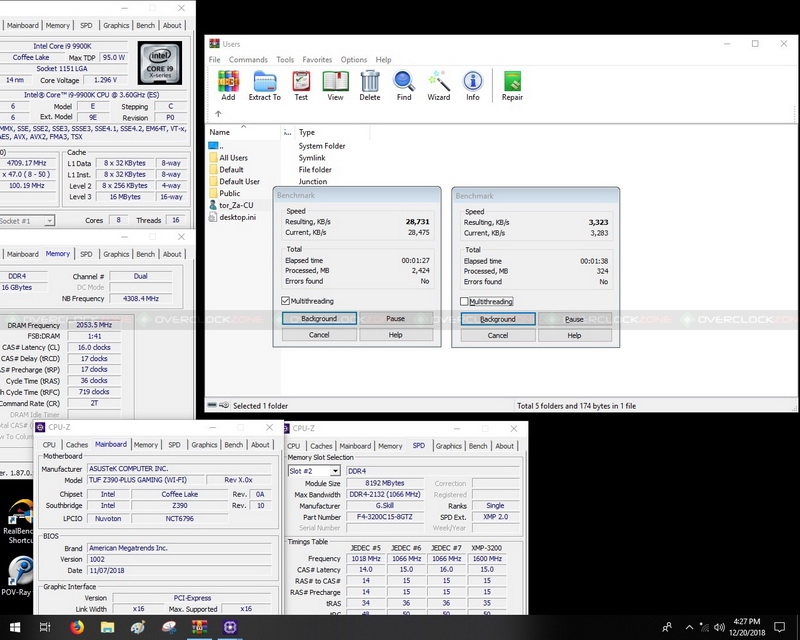Image resolution: width=800 pixels, height=640 pixels.
Task: Open the Commands menu
Action: coord(248,60)
